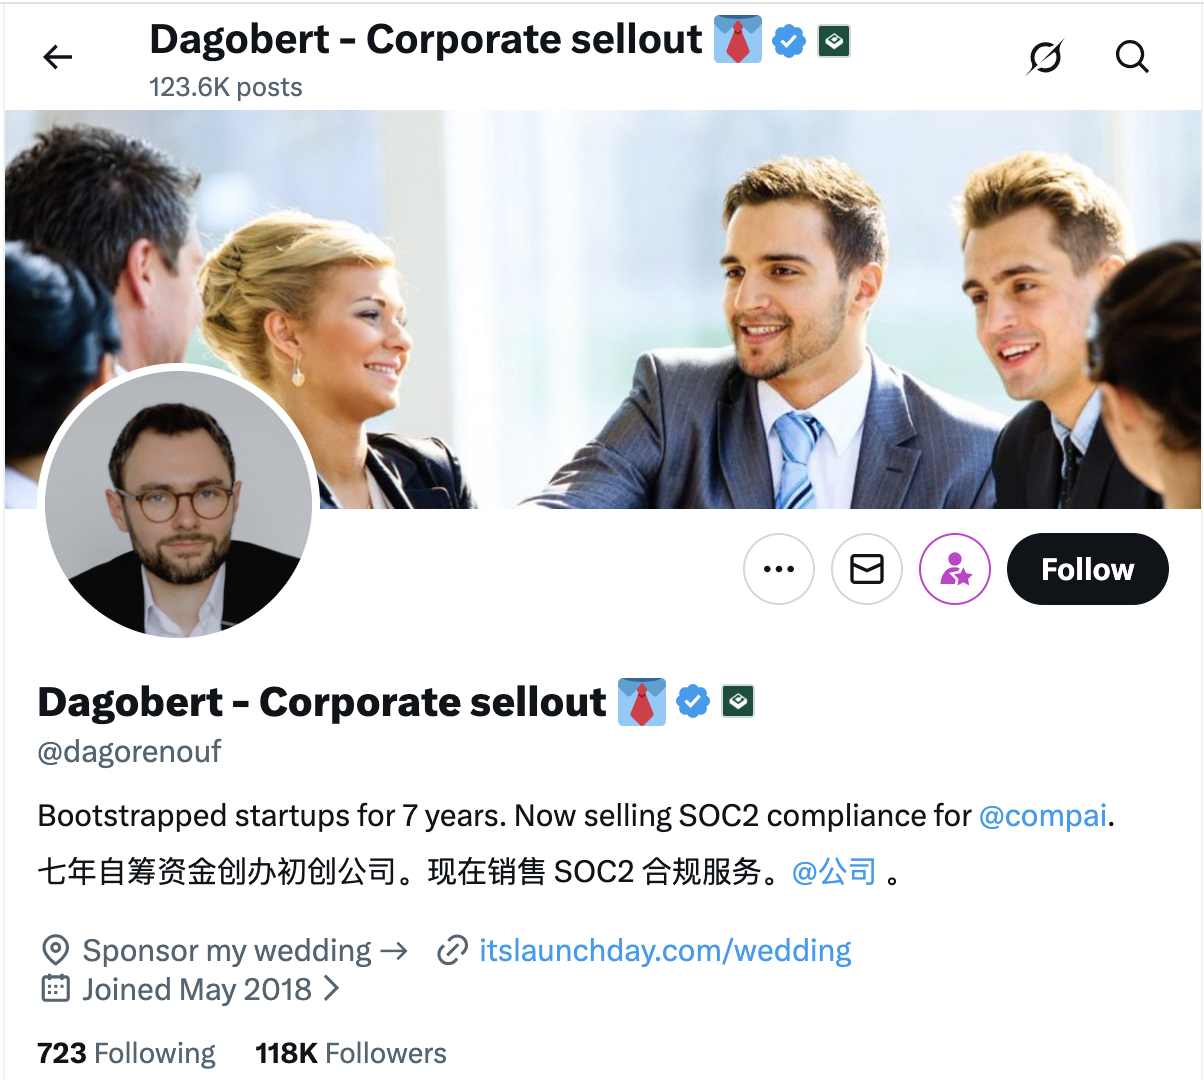Click the office meeting banner image
The image size is (1204, 1080).
[x=700, y=250]
